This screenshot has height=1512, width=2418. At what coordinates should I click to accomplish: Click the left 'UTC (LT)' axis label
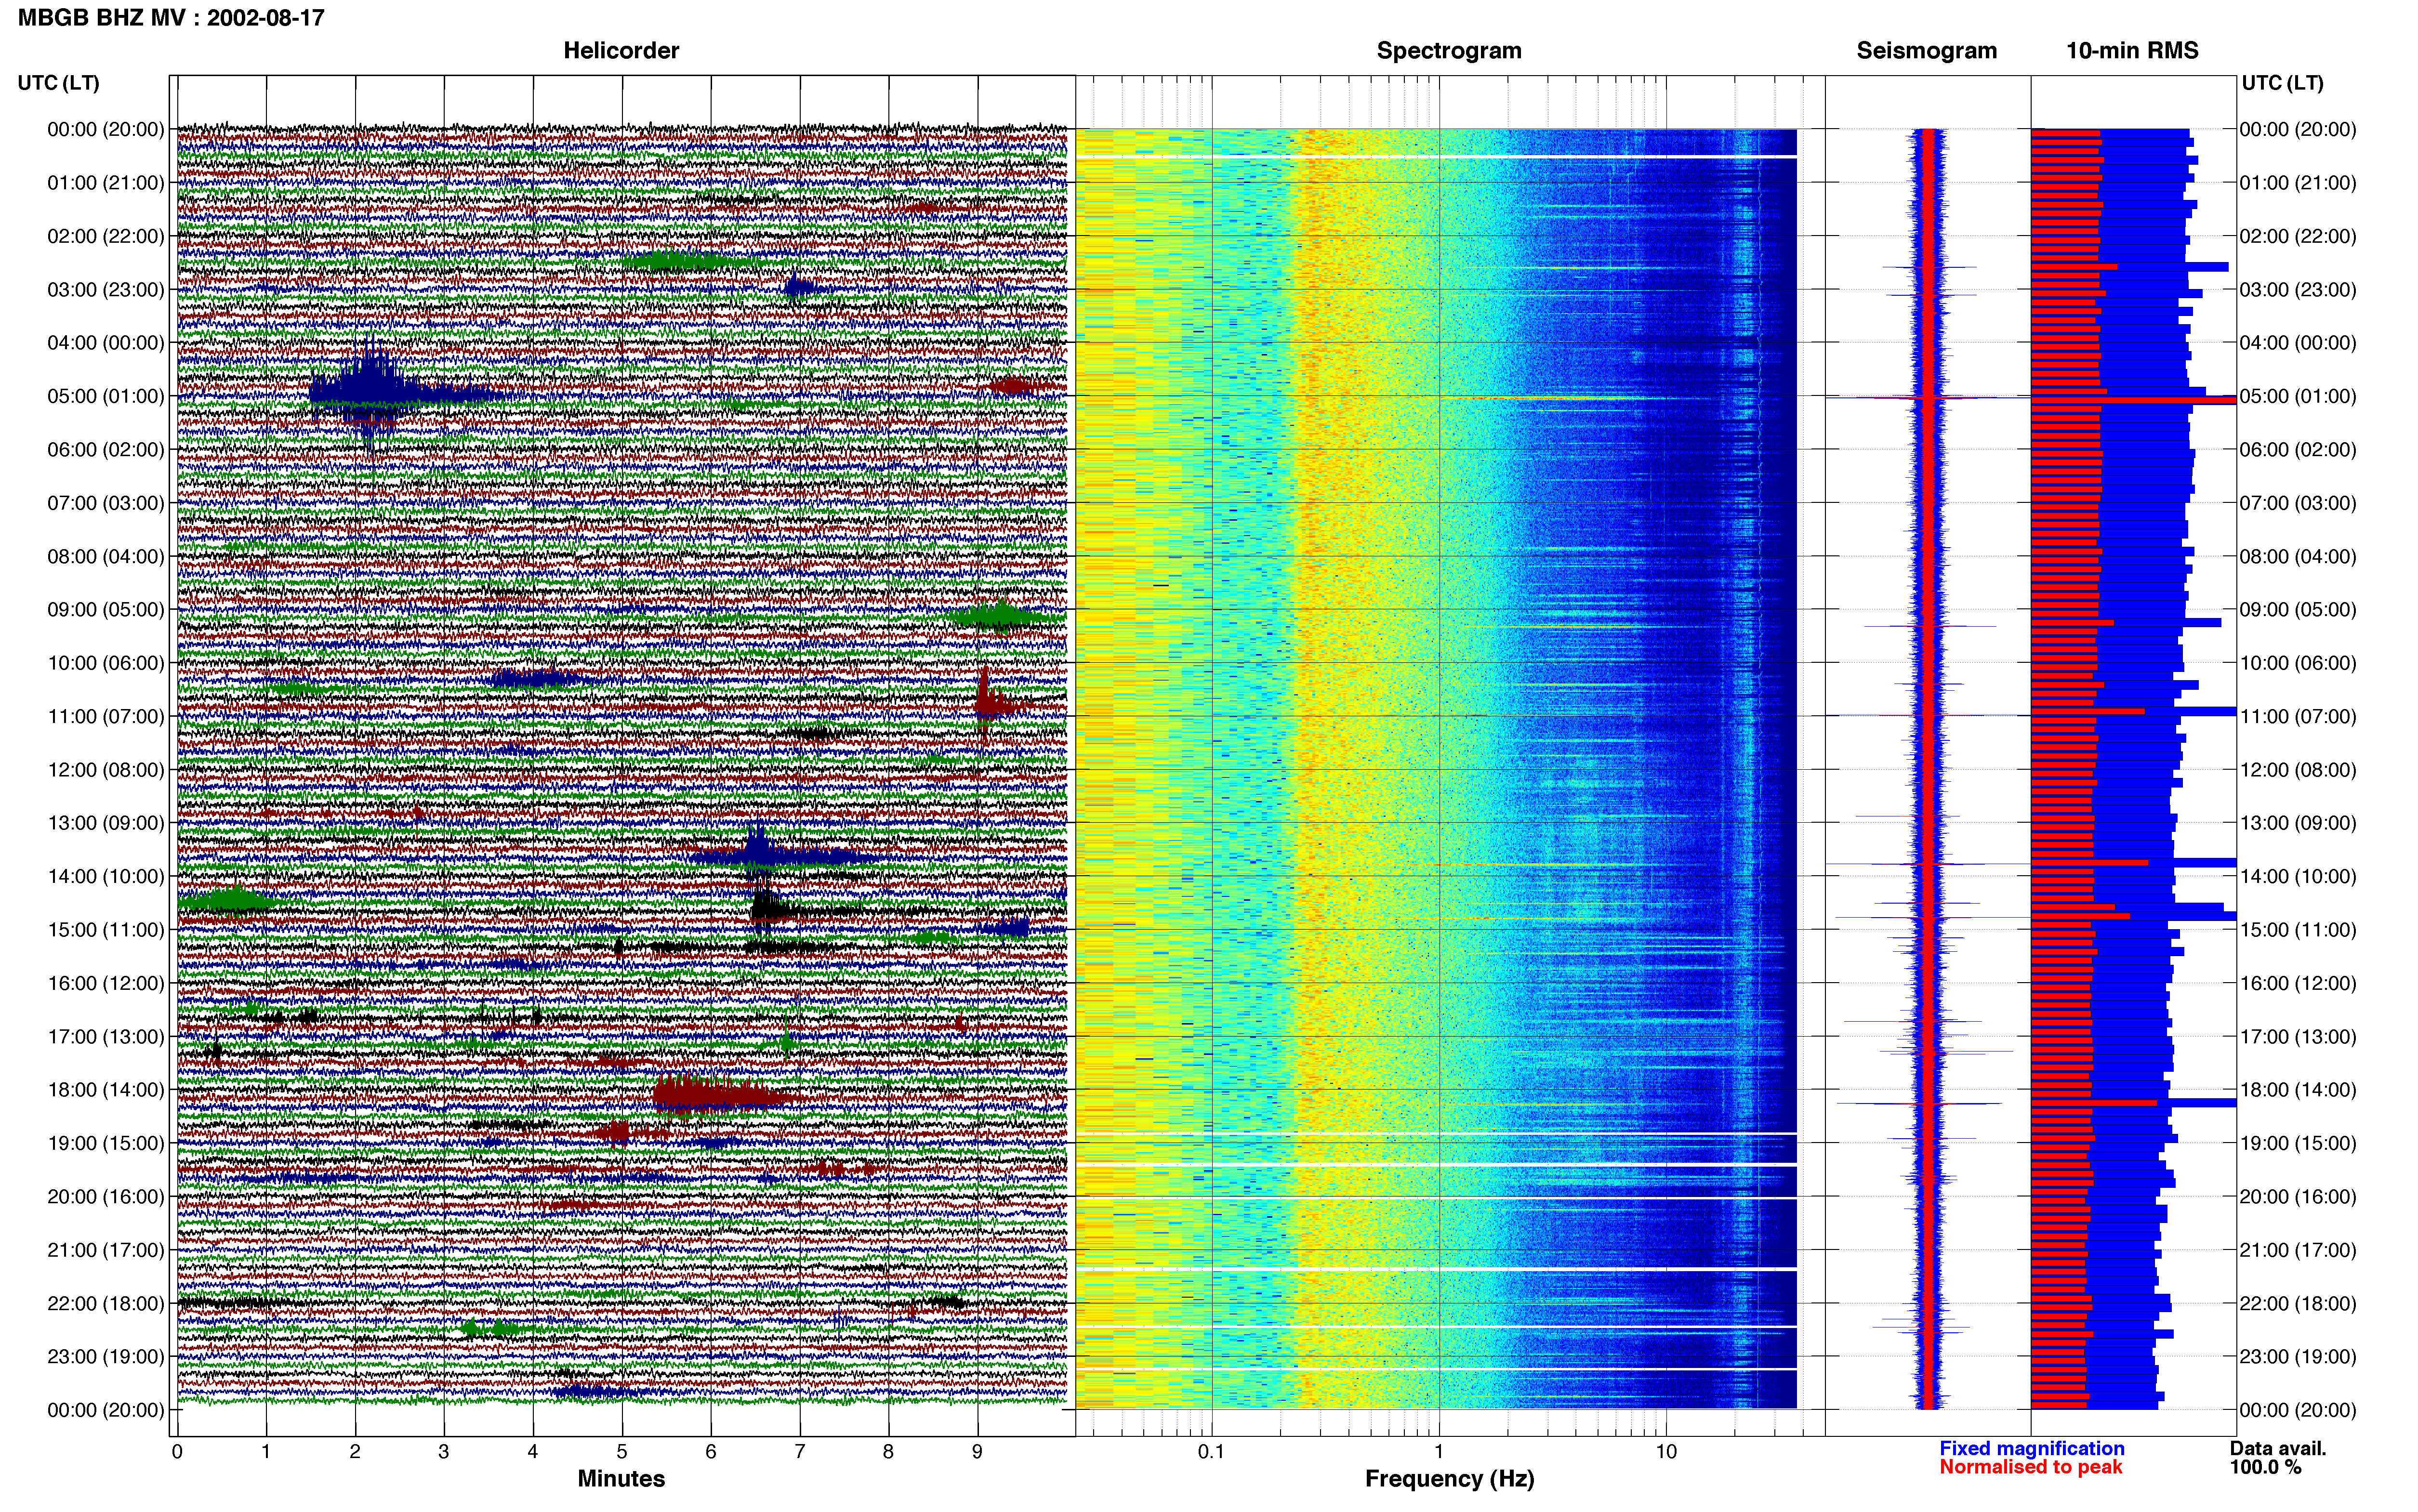59,83
